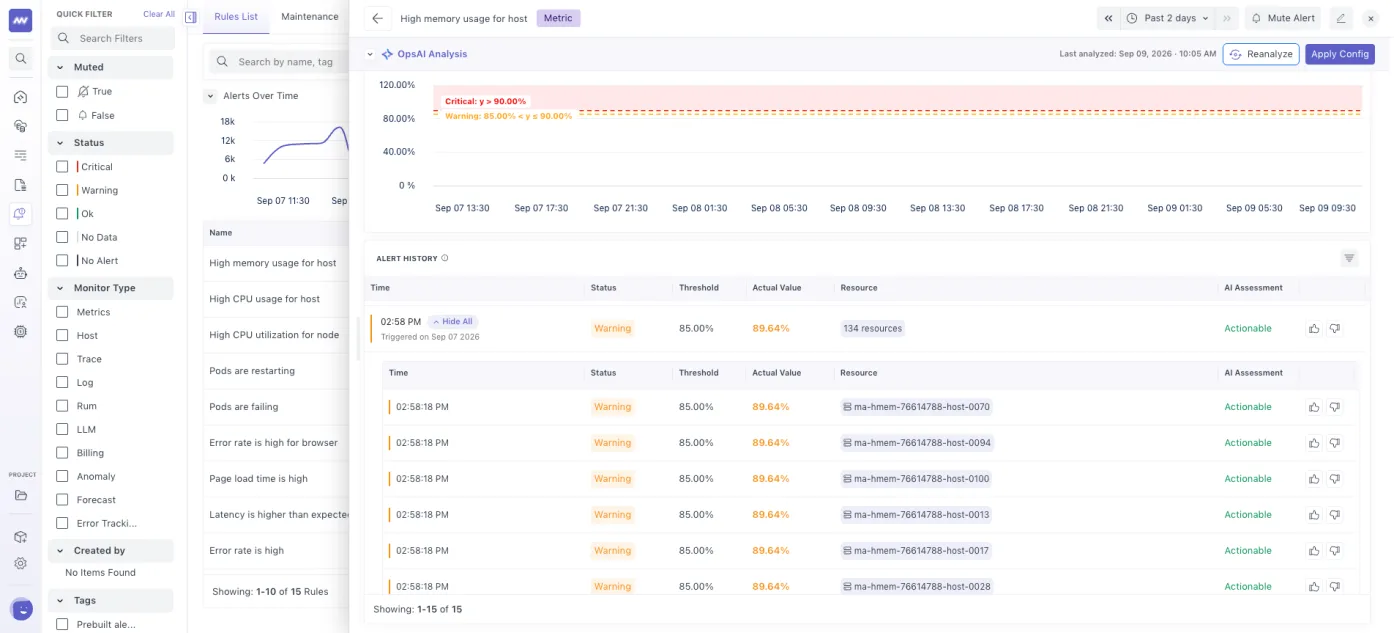Image resolution: width=1394 pixels, height=633 pixels.
Task: Check the Muted True filter
Action: point(62,91)
